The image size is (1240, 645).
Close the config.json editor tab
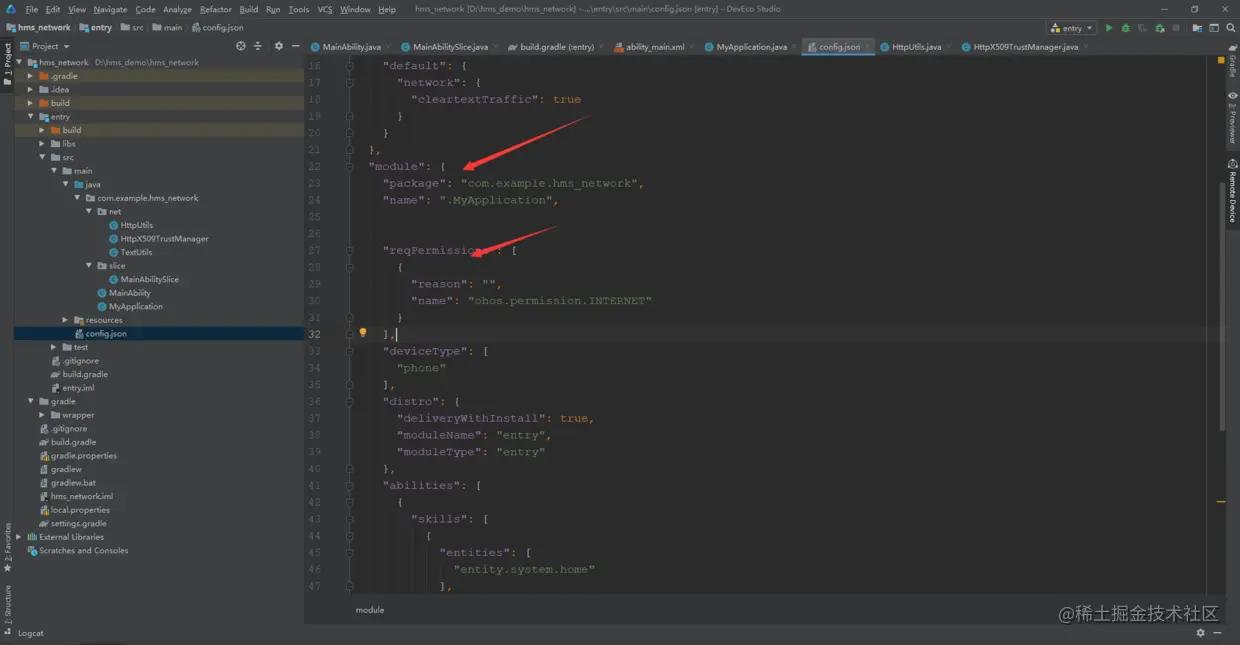pos(869,46)
